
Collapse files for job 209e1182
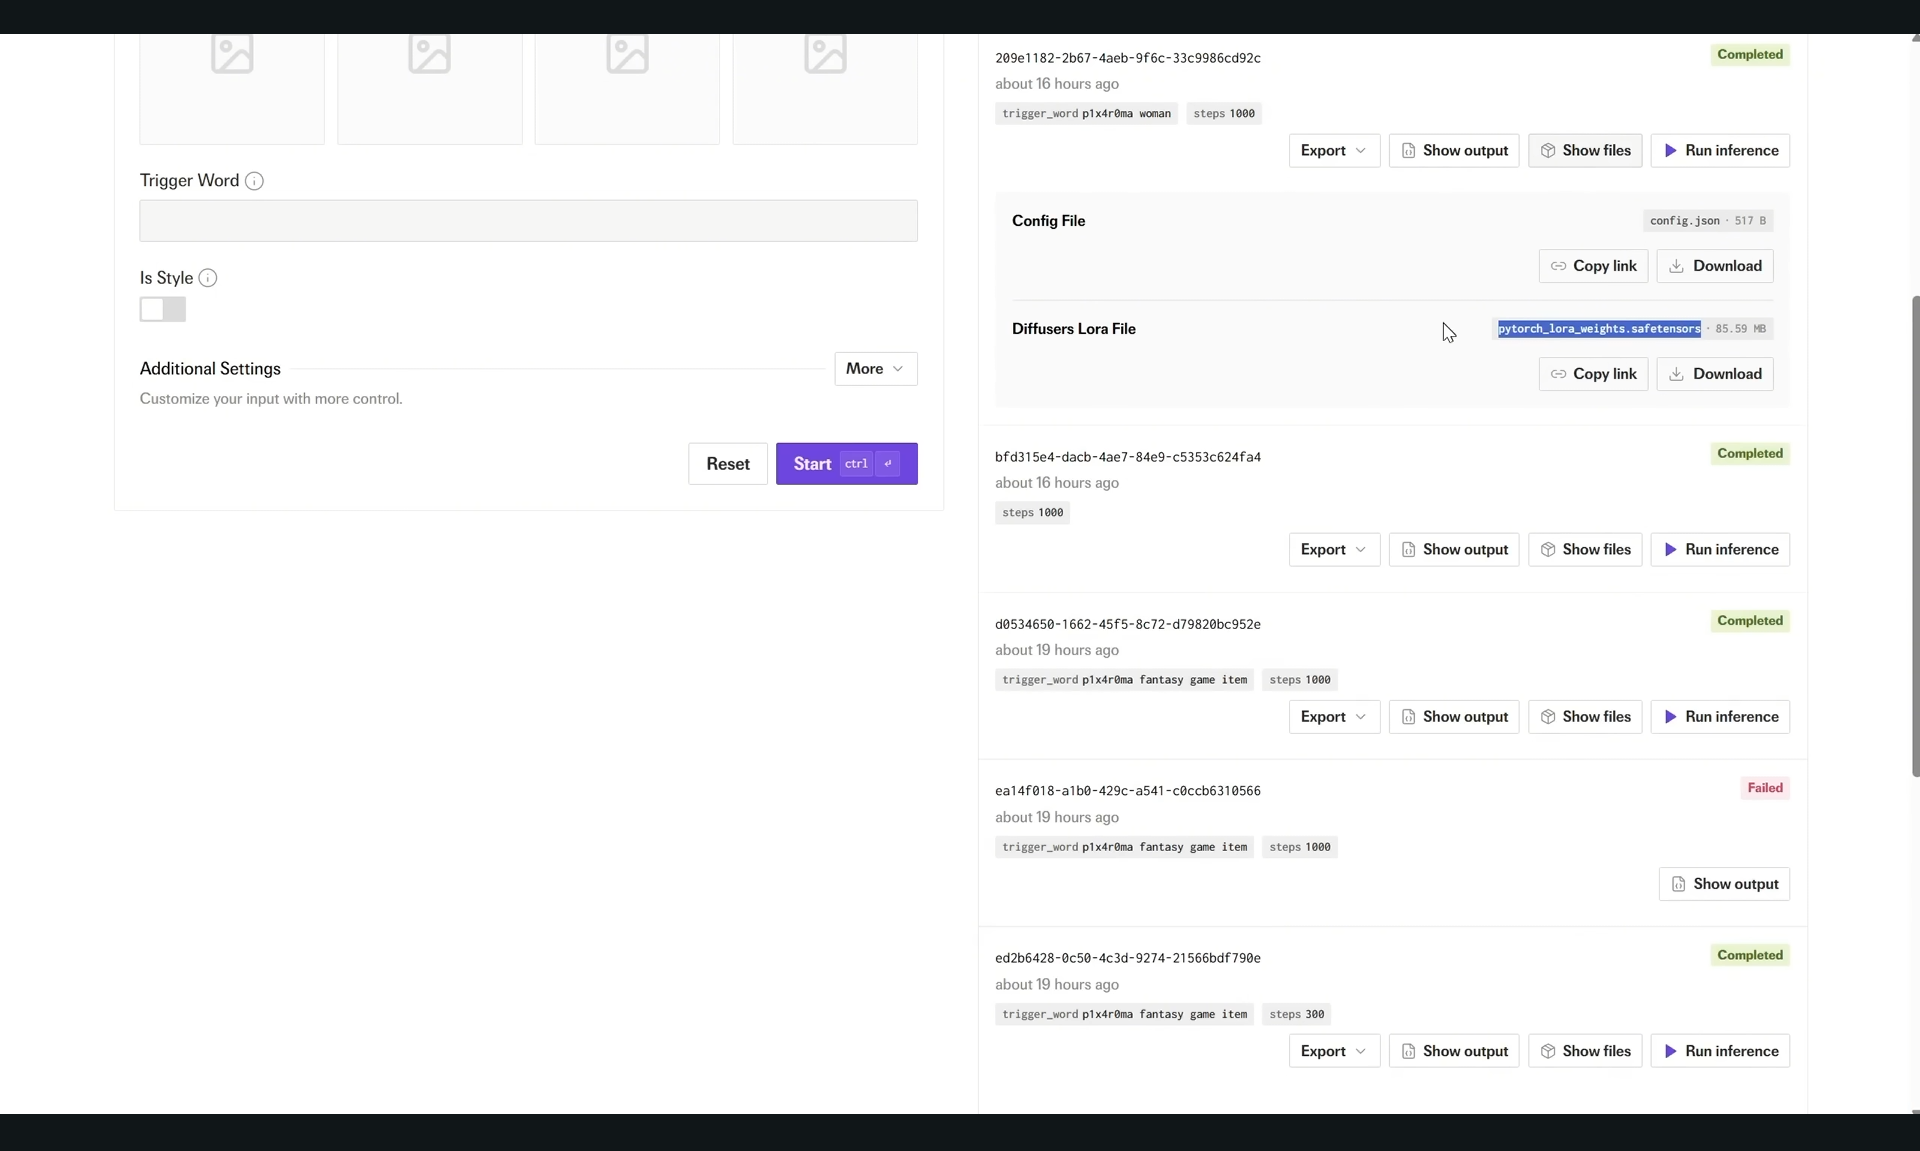1585,151
